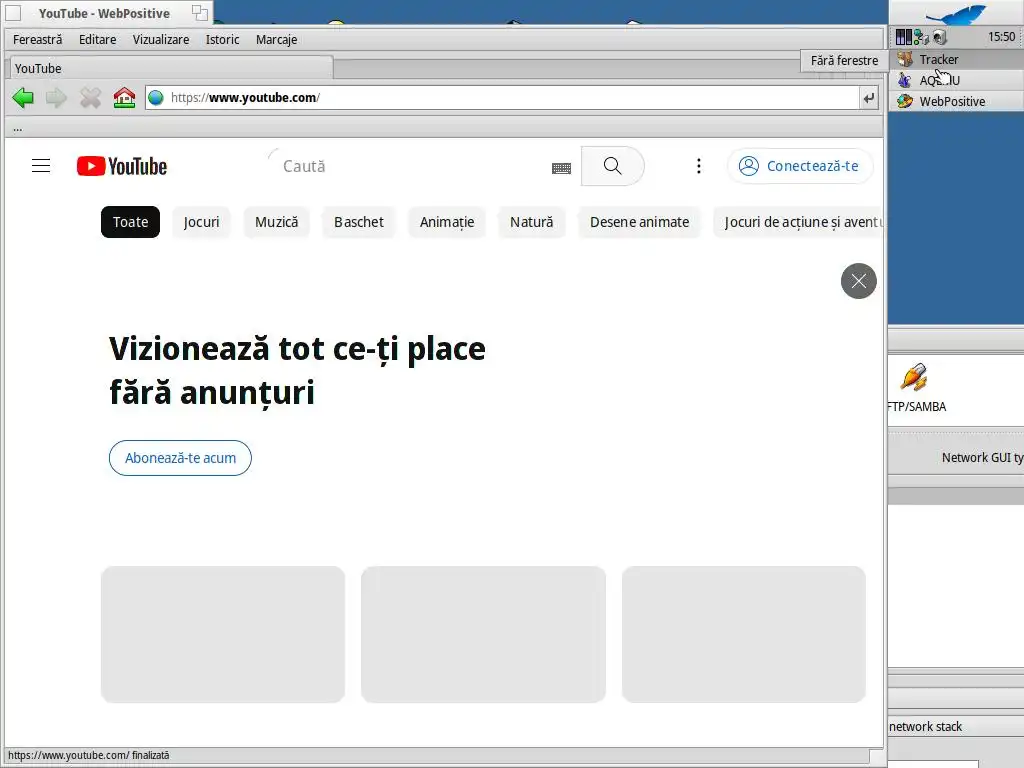
Task: Open the Istoric menu
Action: click(223, 39)
